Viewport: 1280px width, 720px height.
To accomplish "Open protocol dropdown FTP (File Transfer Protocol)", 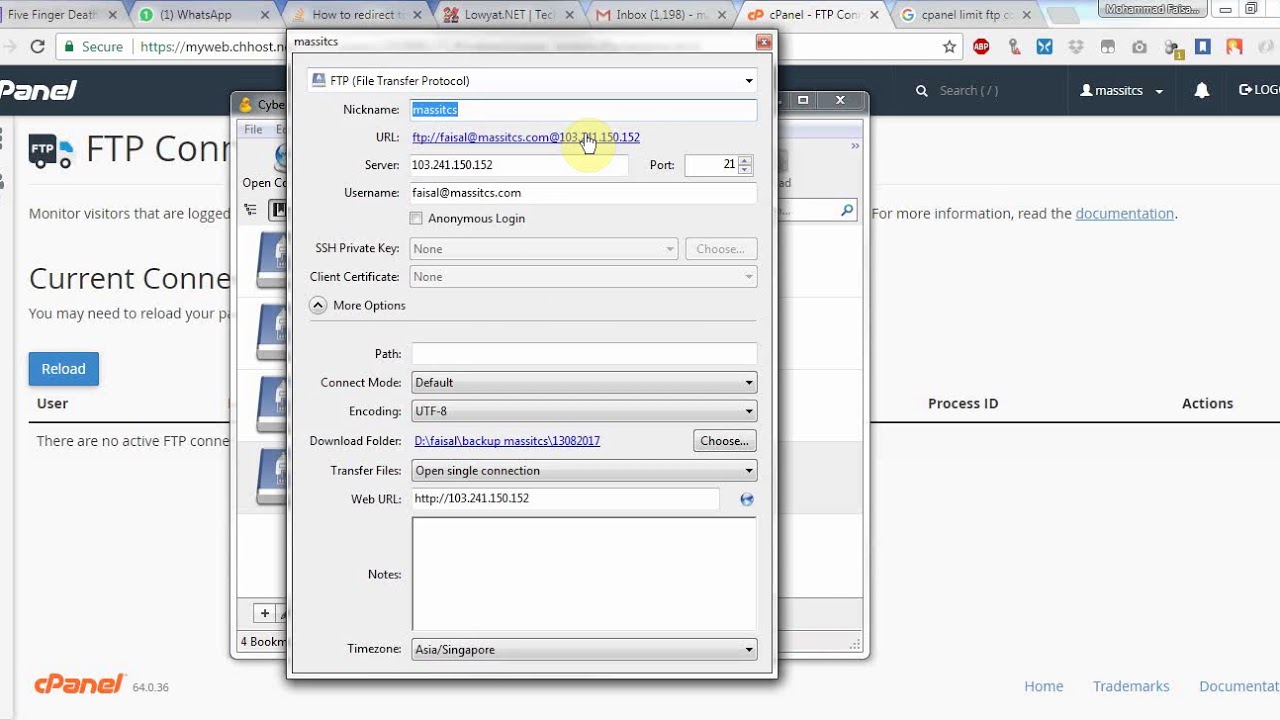I will click(532, 80).
